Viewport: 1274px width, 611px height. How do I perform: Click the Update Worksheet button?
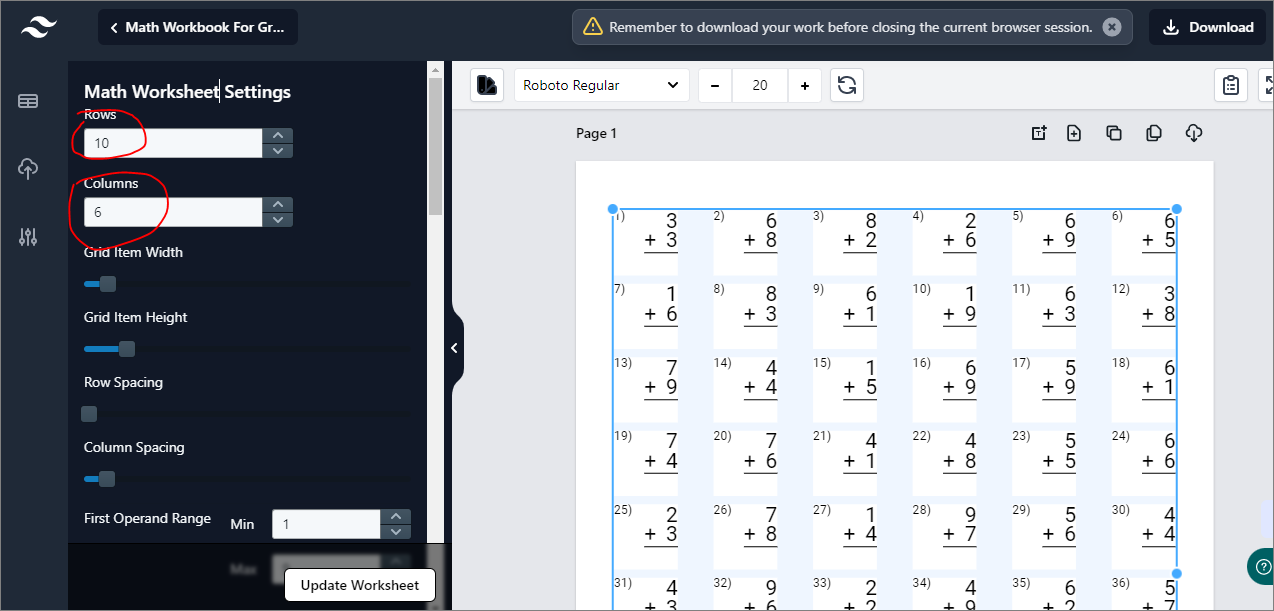(x=359, y=585)
